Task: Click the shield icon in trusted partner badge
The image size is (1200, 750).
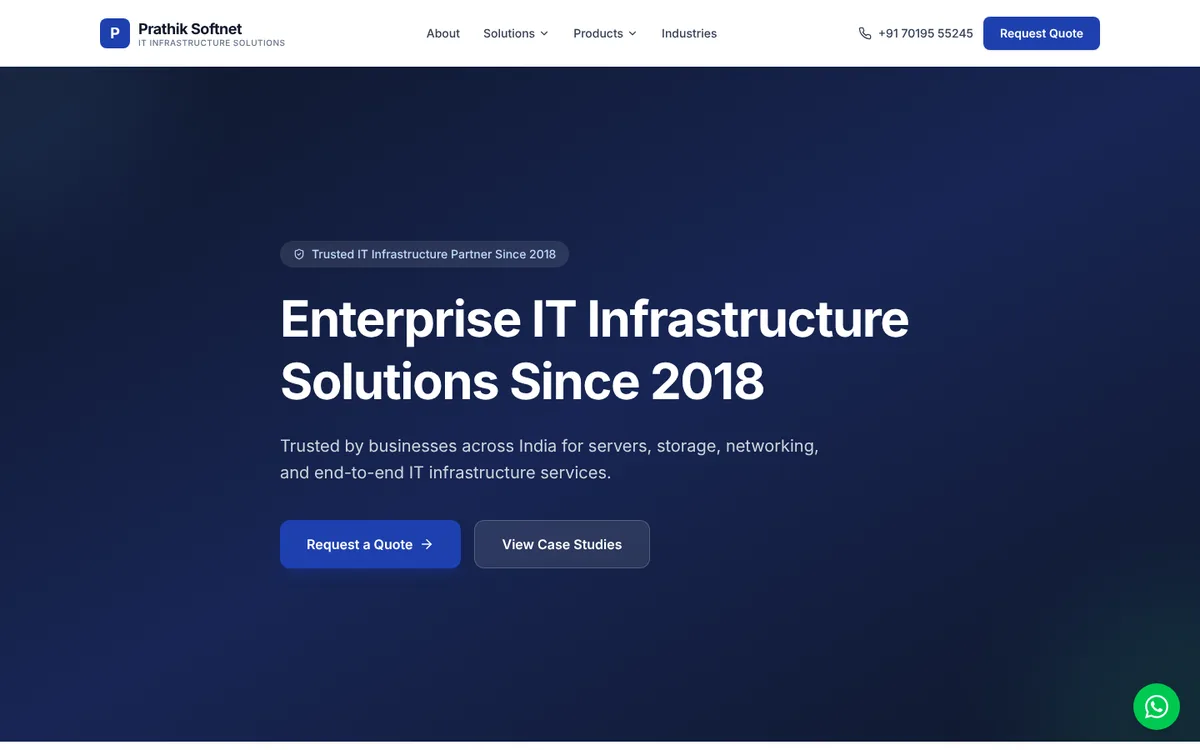Action: tap(299, 254)
